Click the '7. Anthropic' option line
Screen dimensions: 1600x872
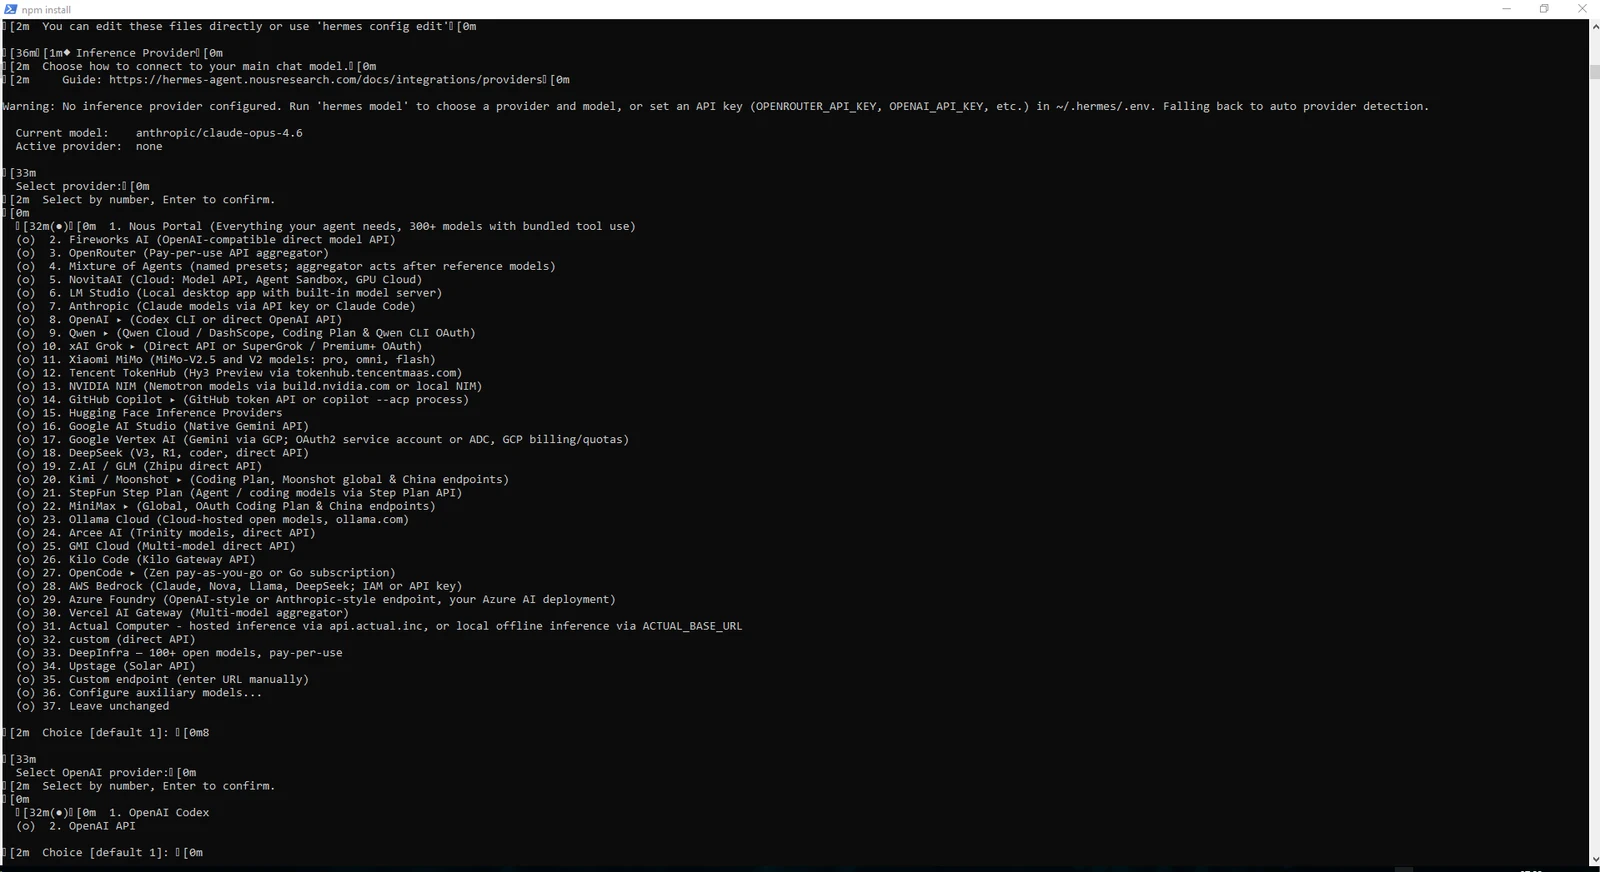(x=216, y=306)
